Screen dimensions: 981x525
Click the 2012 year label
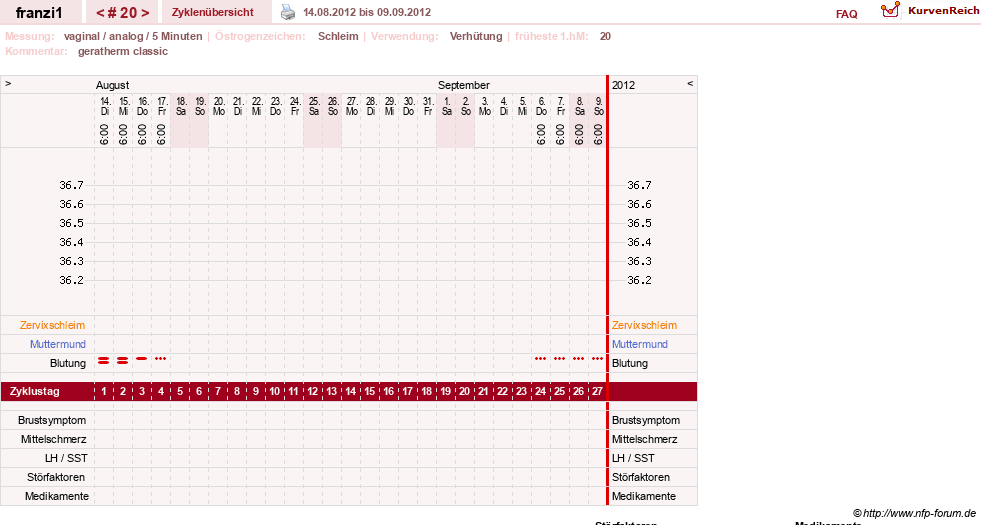click(x=623, y=85)
